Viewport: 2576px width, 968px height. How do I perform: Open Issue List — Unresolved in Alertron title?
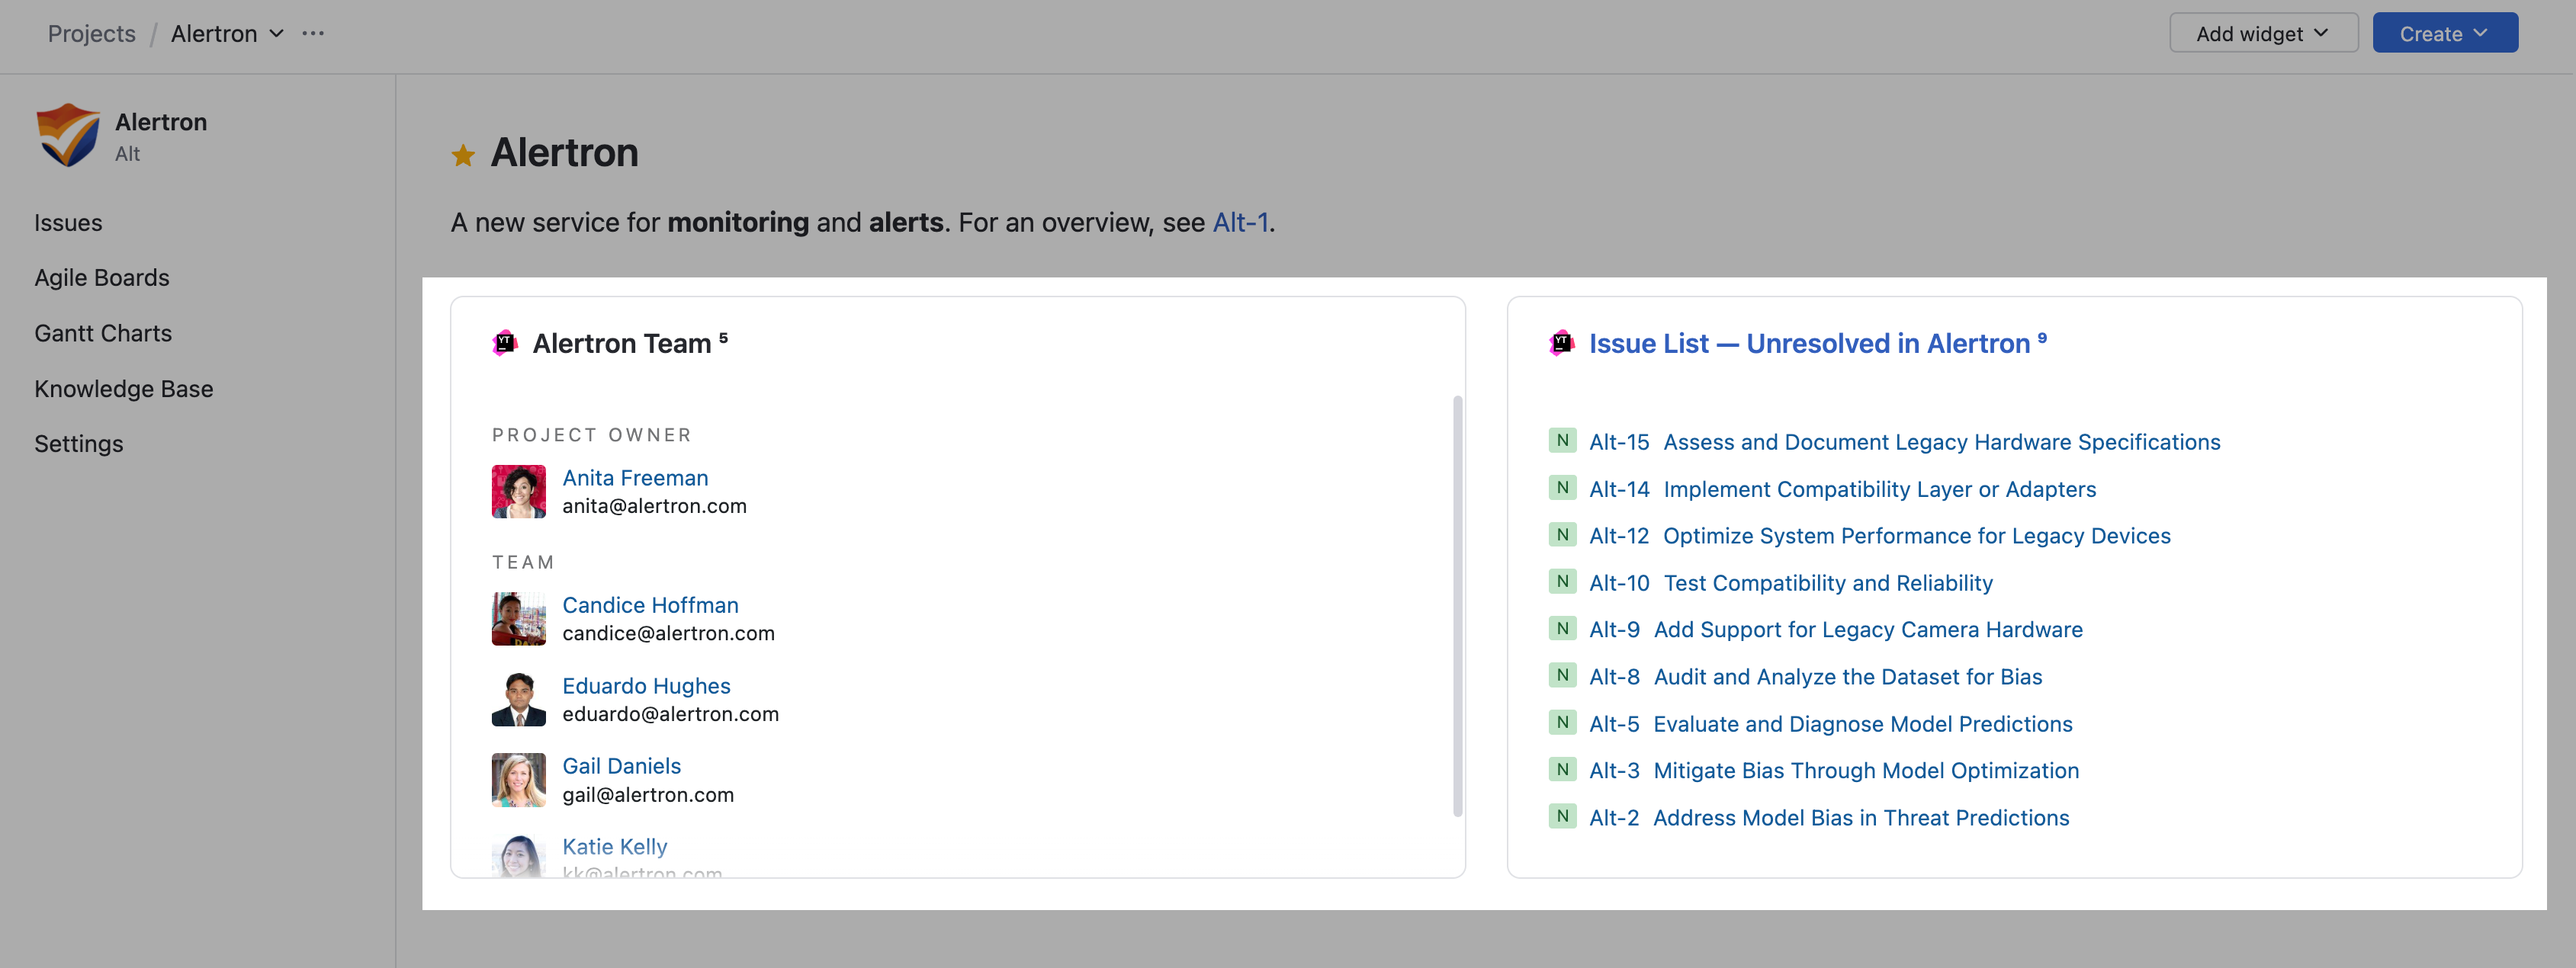coord(1809,343)
